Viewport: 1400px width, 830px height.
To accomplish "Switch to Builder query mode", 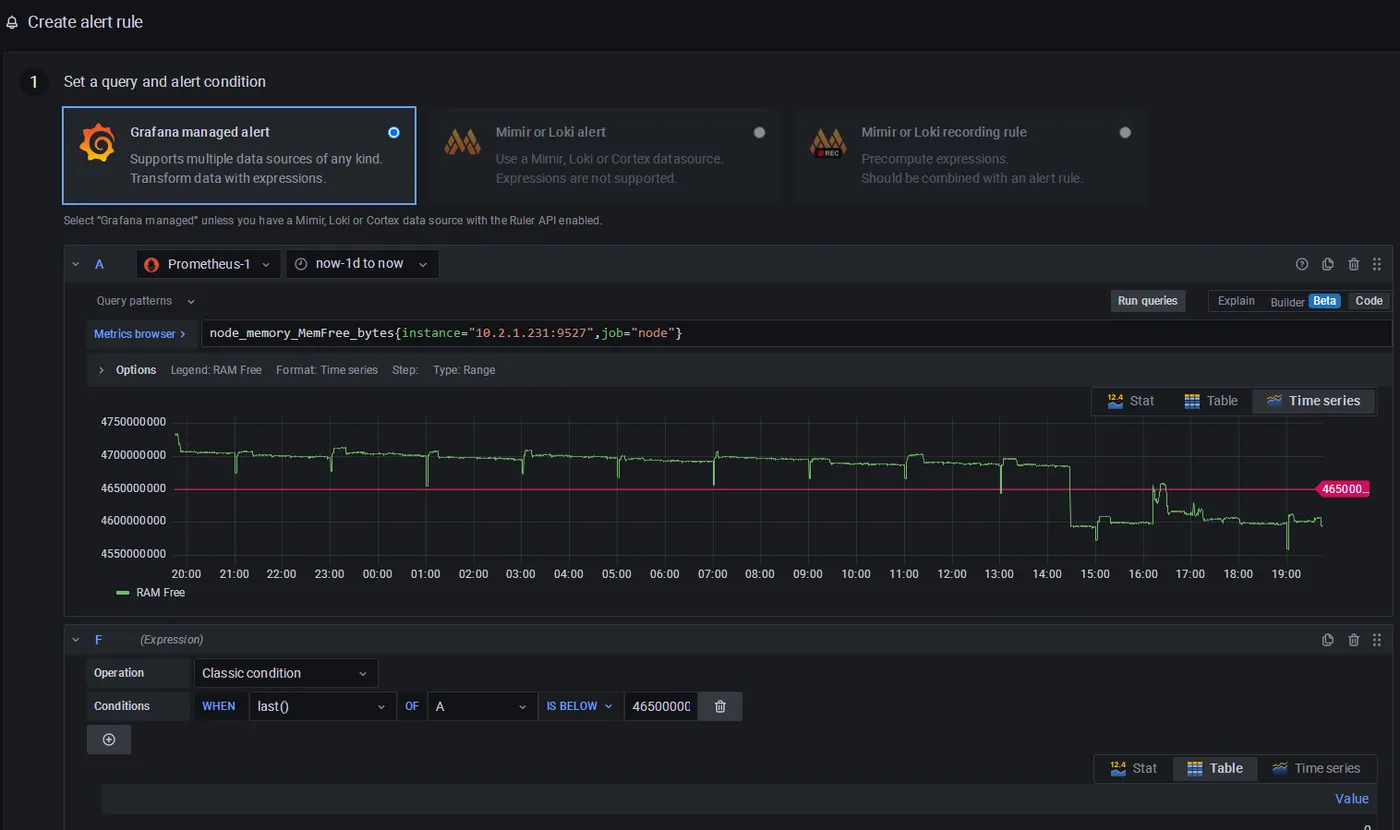I will tap(1287, 301).
